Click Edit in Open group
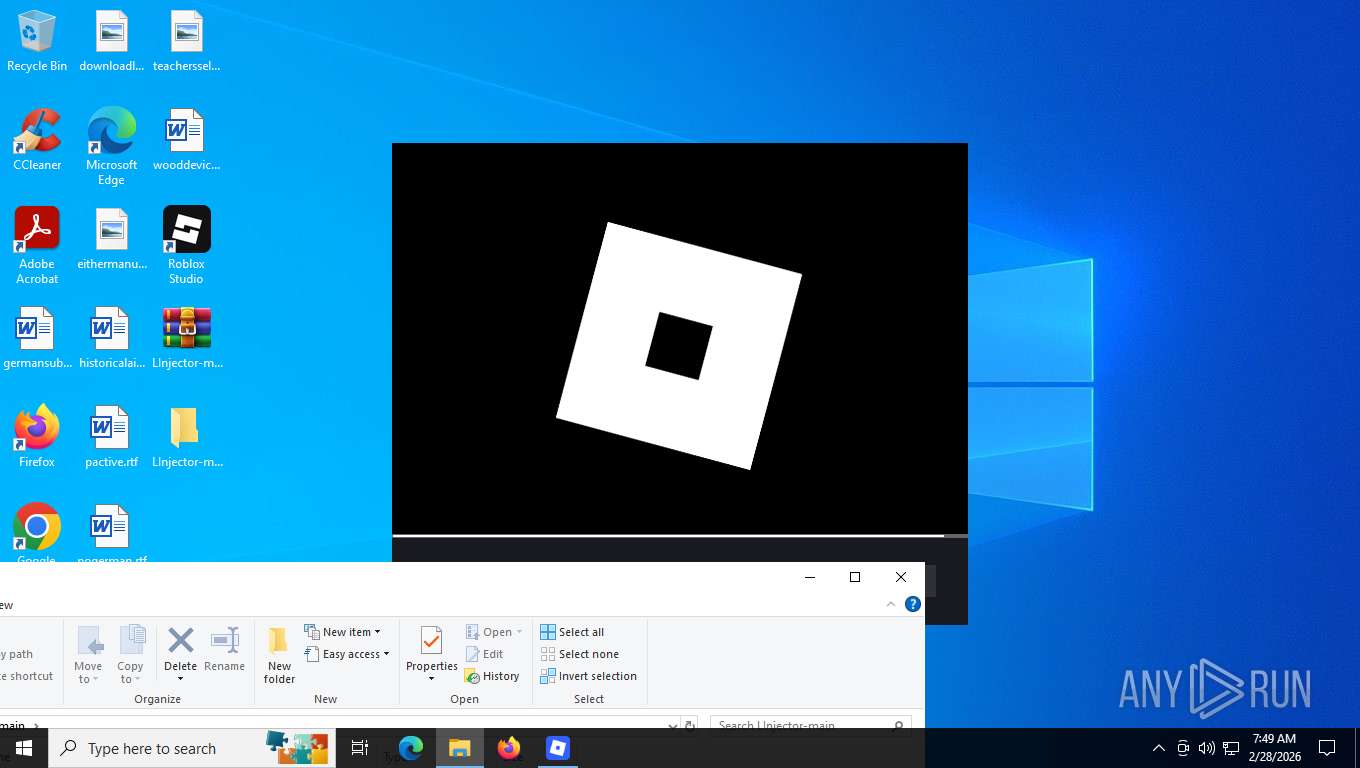Viewport: 1360px width, 768px height. 484,654
